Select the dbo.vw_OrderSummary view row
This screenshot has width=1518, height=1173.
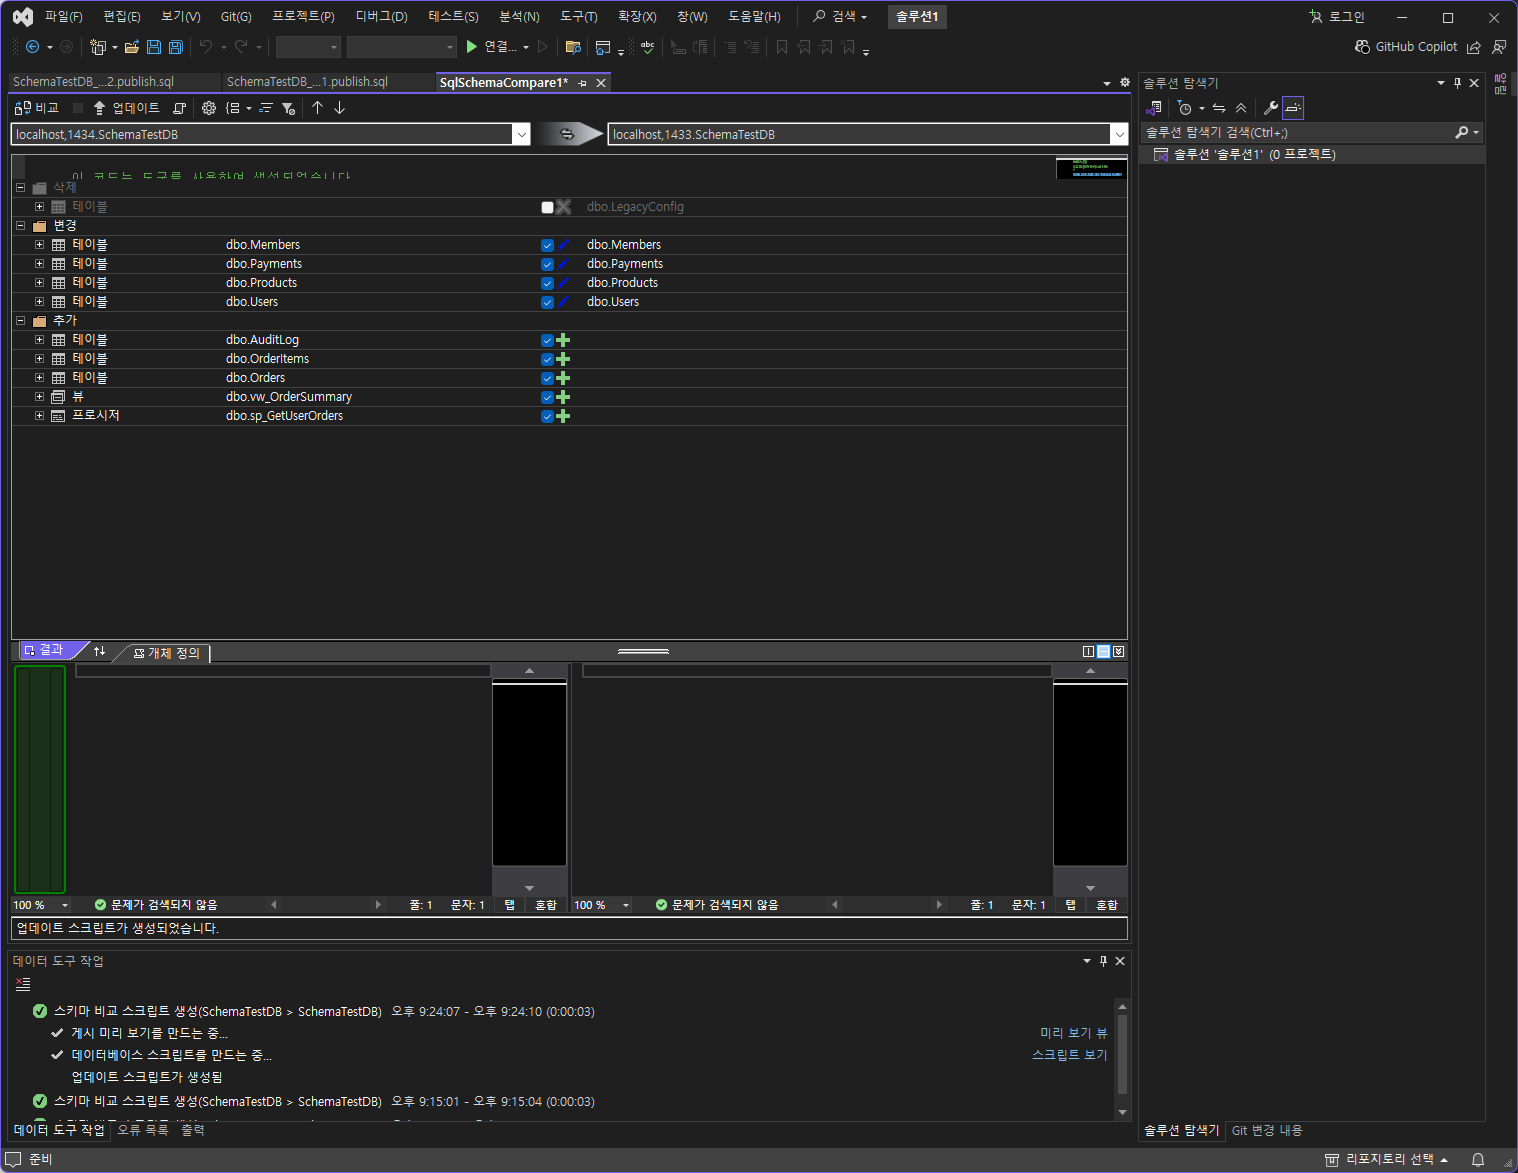(569, 397)
